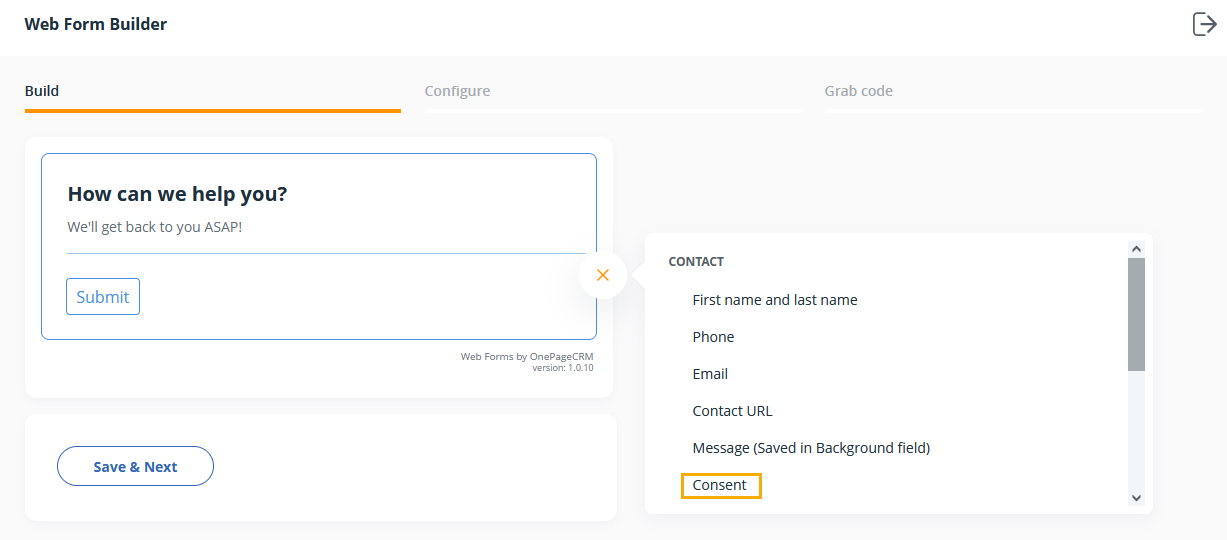1227x540 pixels.
Task: Add the First name and last name field
Action: (775, 300)
